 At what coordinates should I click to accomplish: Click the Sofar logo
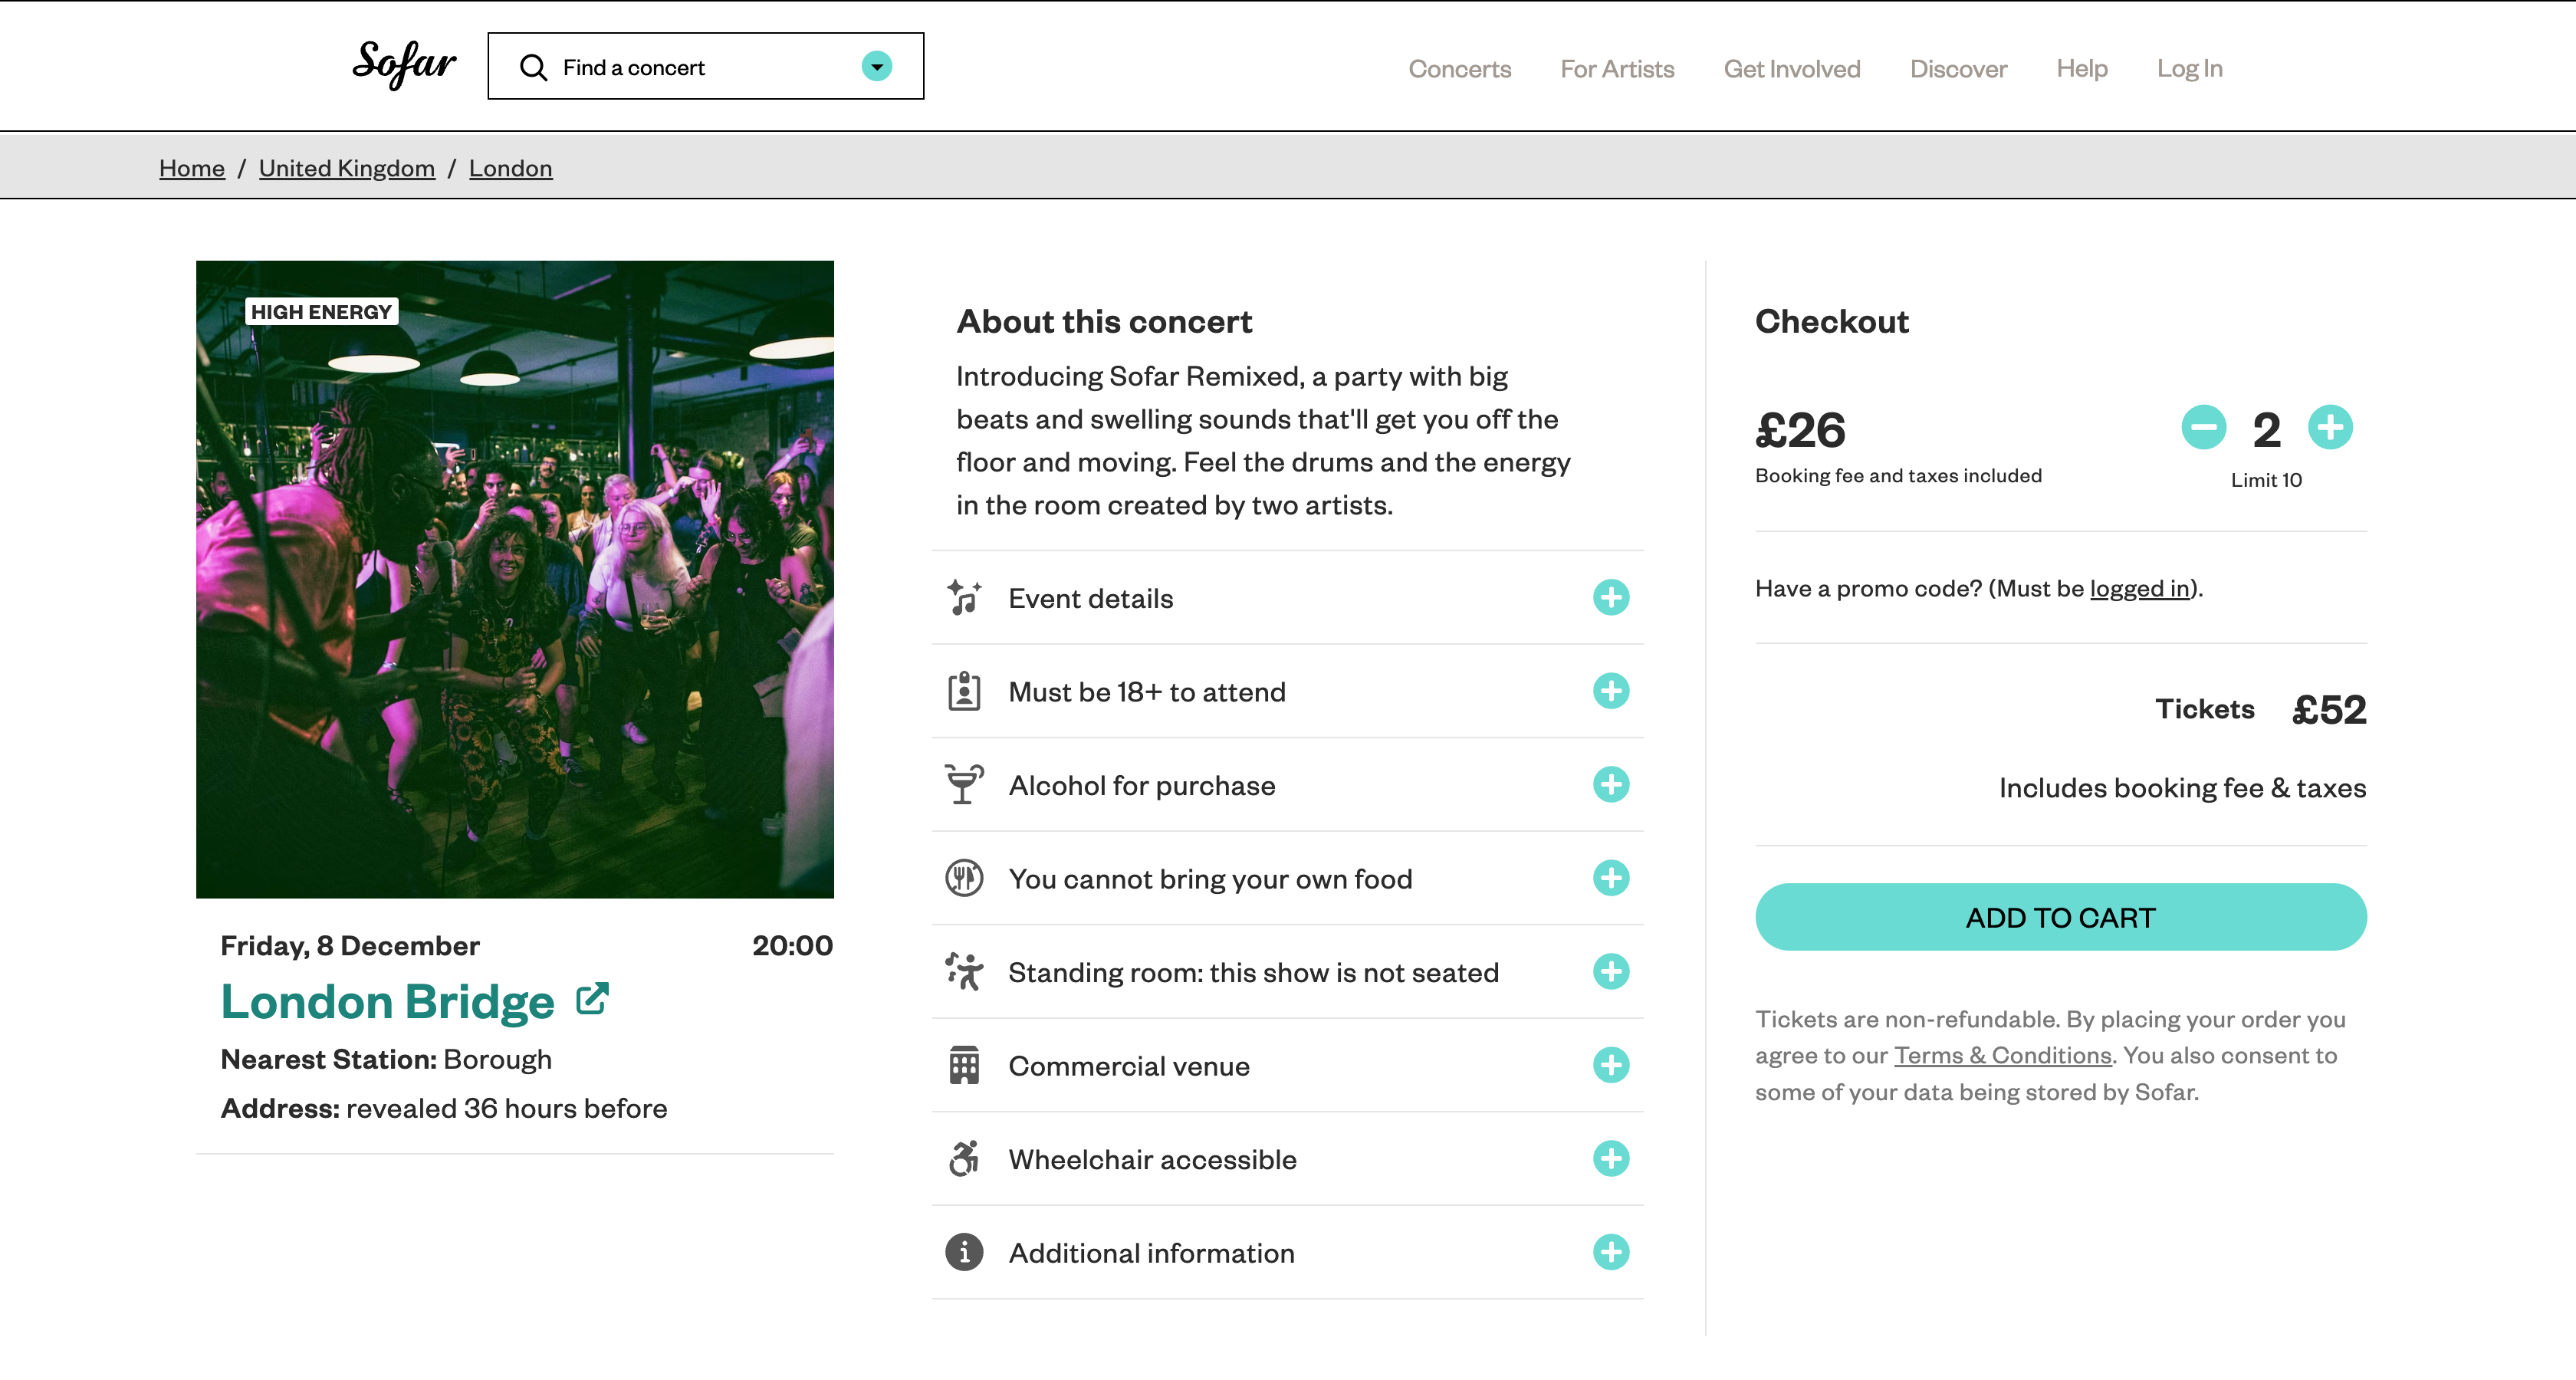404,65
